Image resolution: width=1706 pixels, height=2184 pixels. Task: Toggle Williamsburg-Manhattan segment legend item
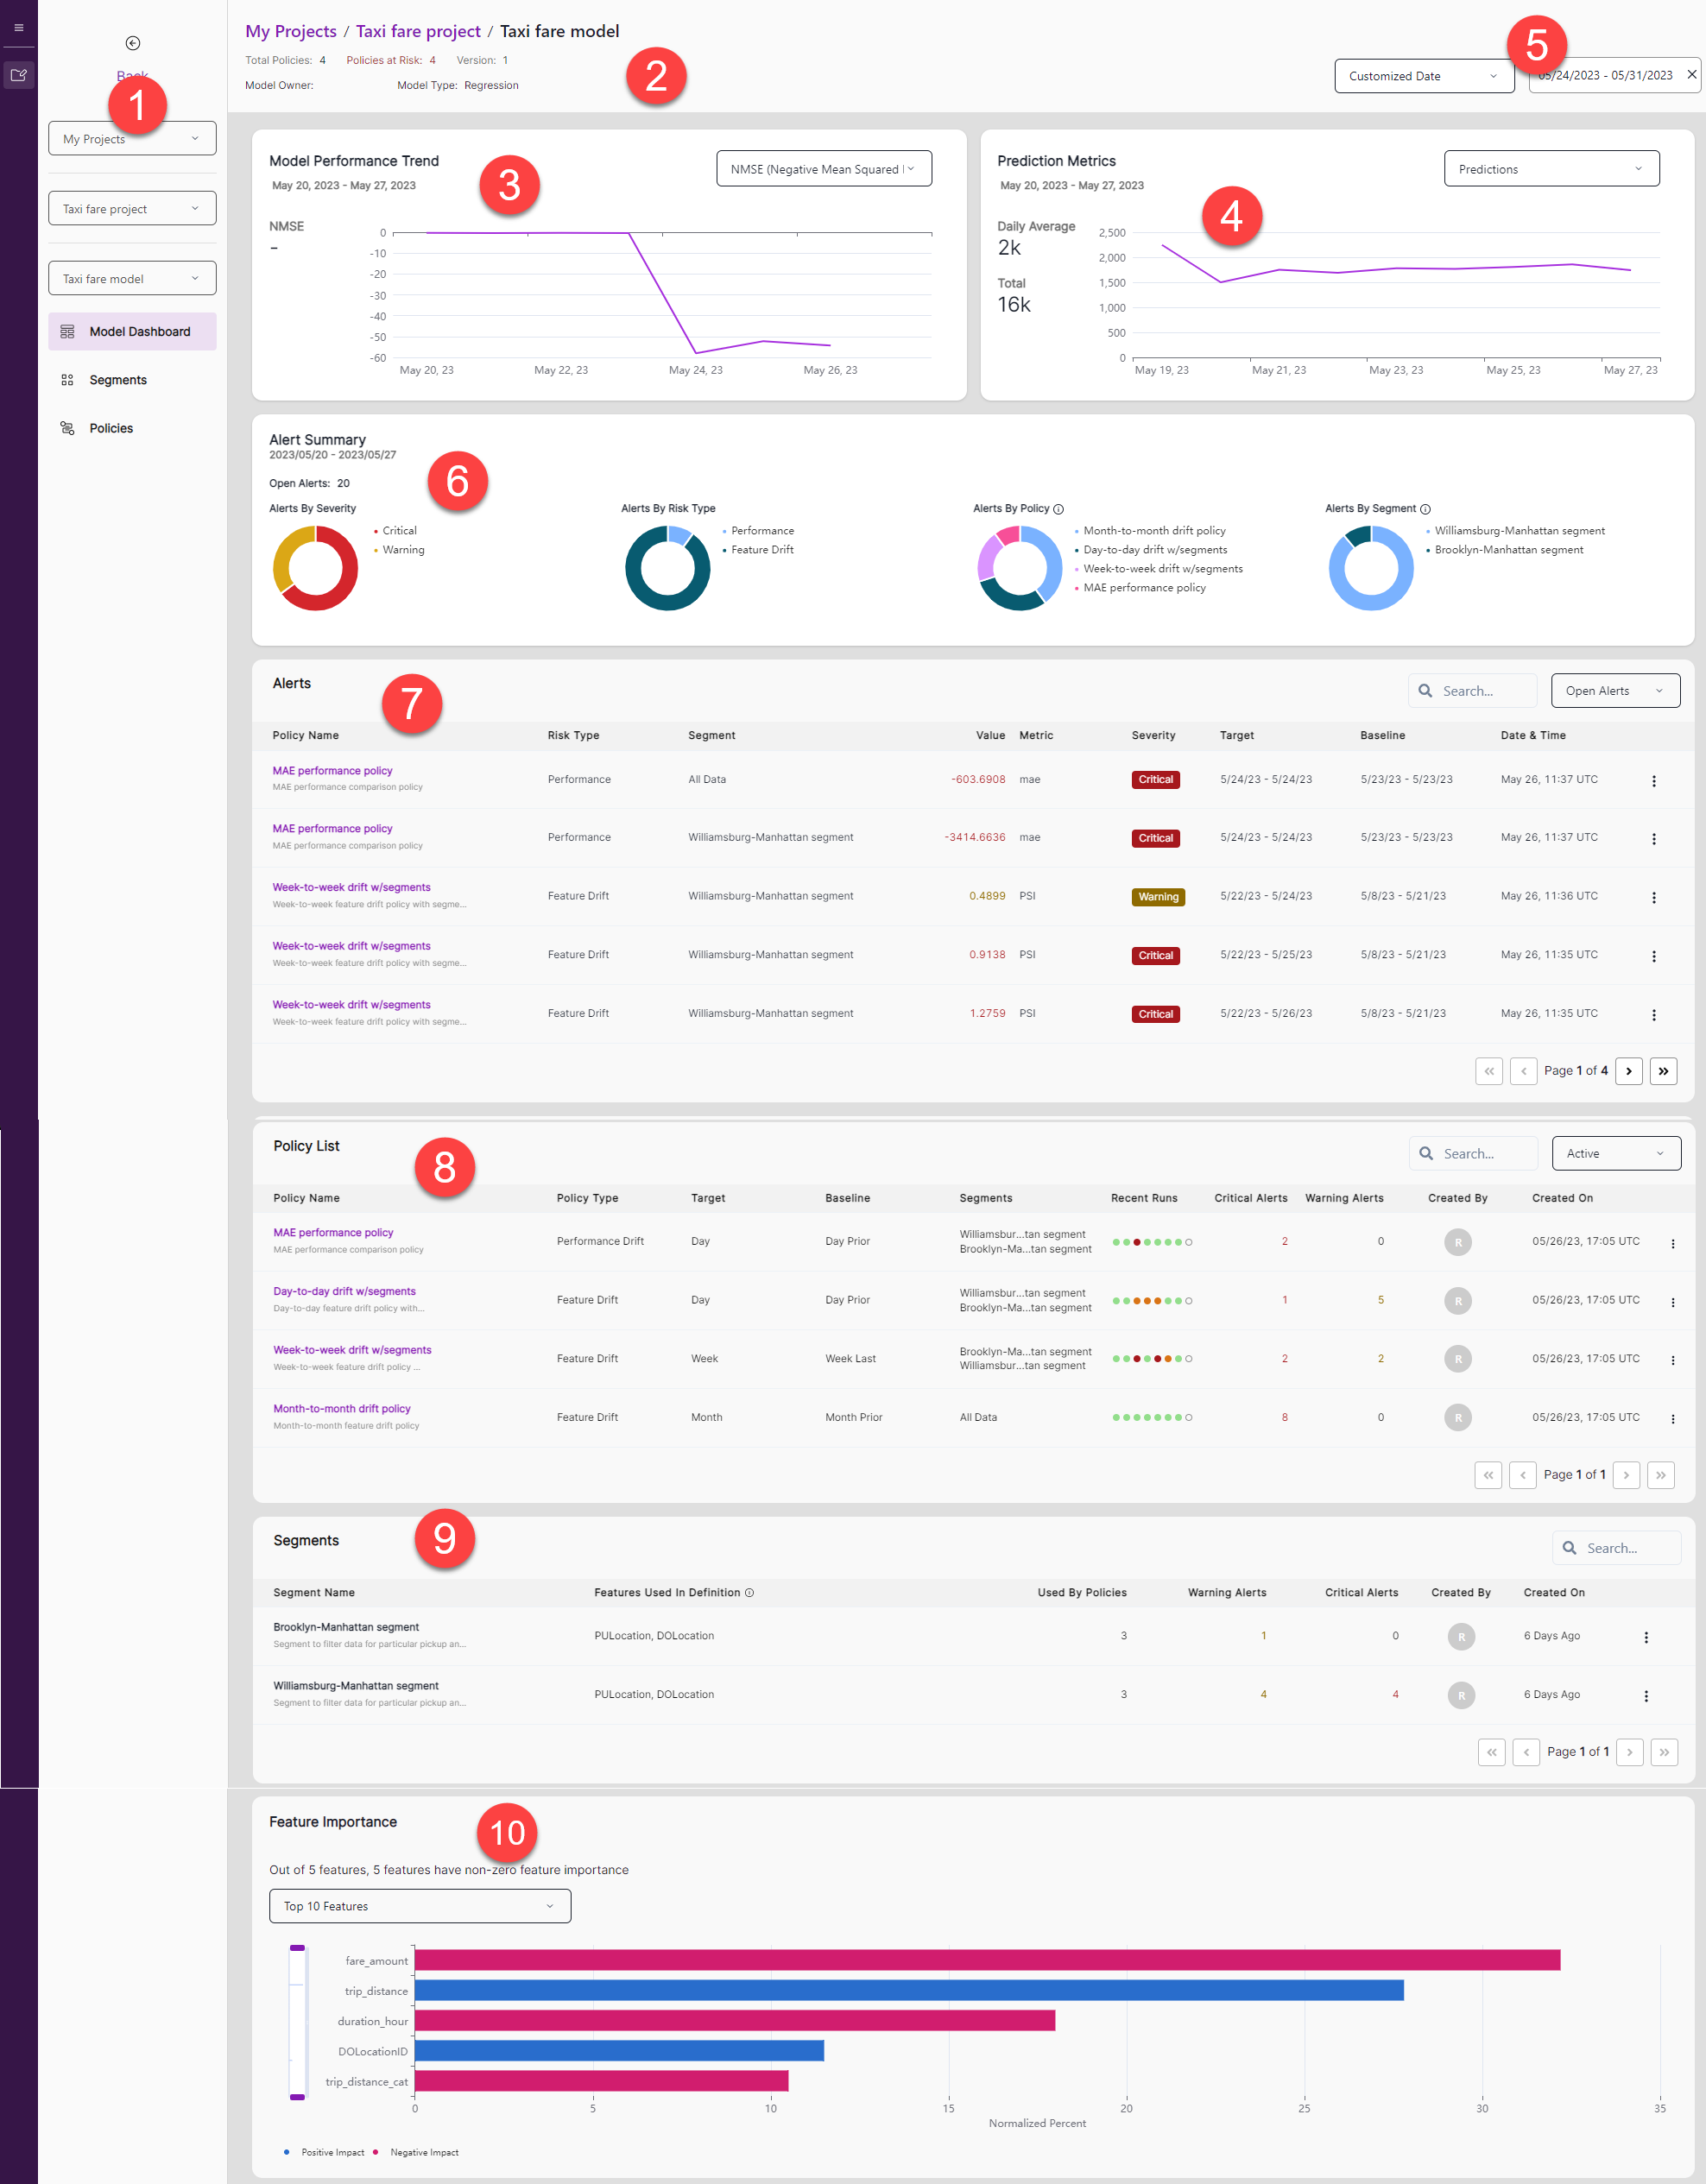click(1515, 531)
